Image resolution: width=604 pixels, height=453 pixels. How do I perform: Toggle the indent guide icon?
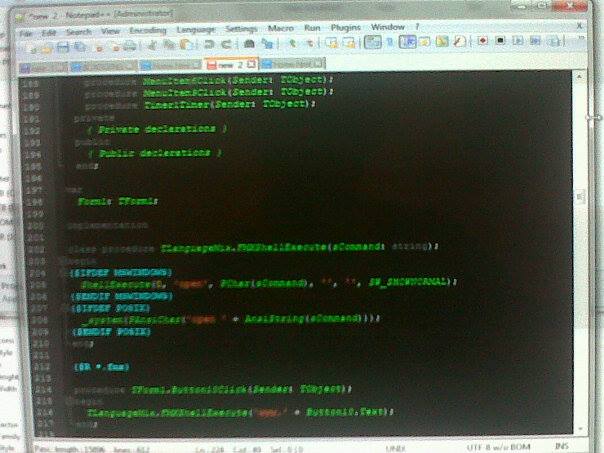click(408, 41)
